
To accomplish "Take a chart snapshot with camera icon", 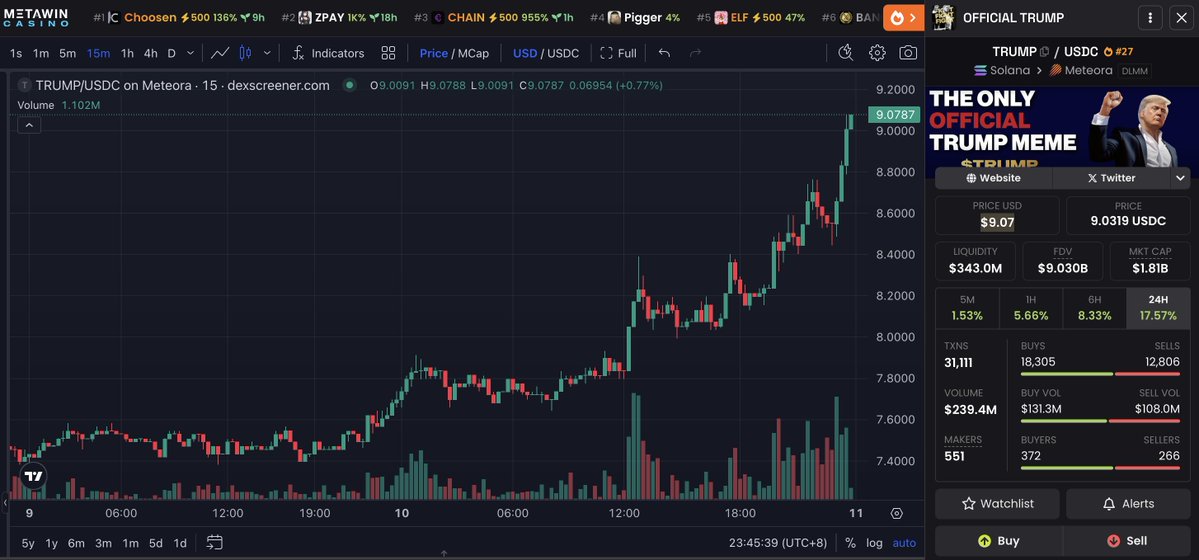I will [908, 53].
